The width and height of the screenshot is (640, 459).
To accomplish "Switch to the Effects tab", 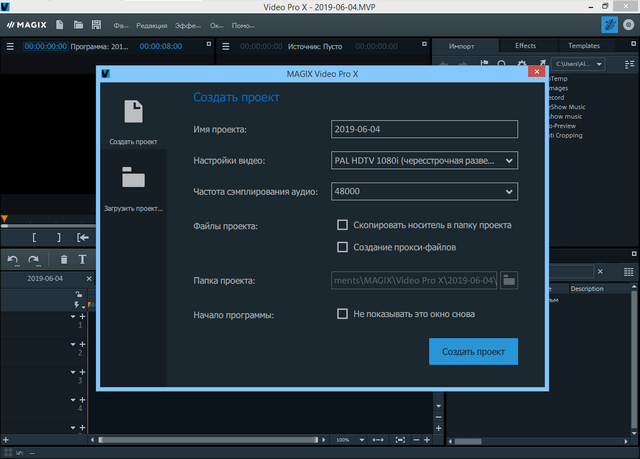I will pos(525,46).
